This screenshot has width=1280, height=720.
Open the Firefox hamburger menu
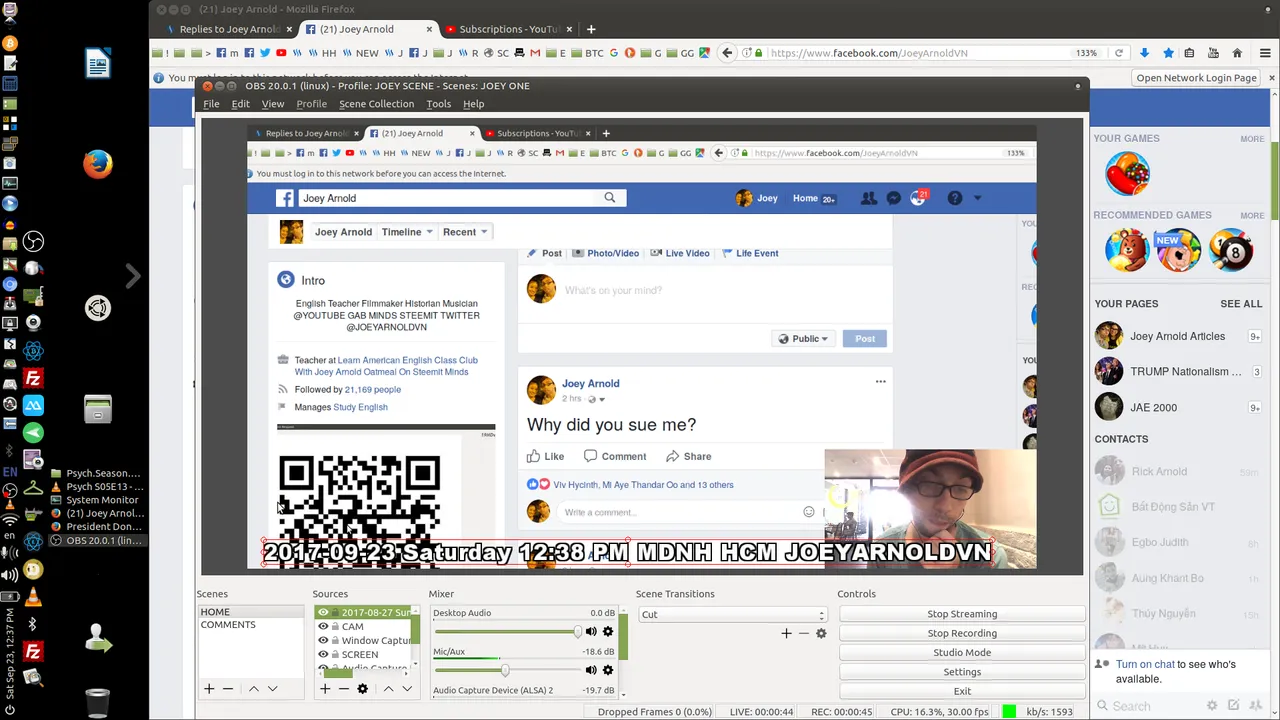[1265, 53]
